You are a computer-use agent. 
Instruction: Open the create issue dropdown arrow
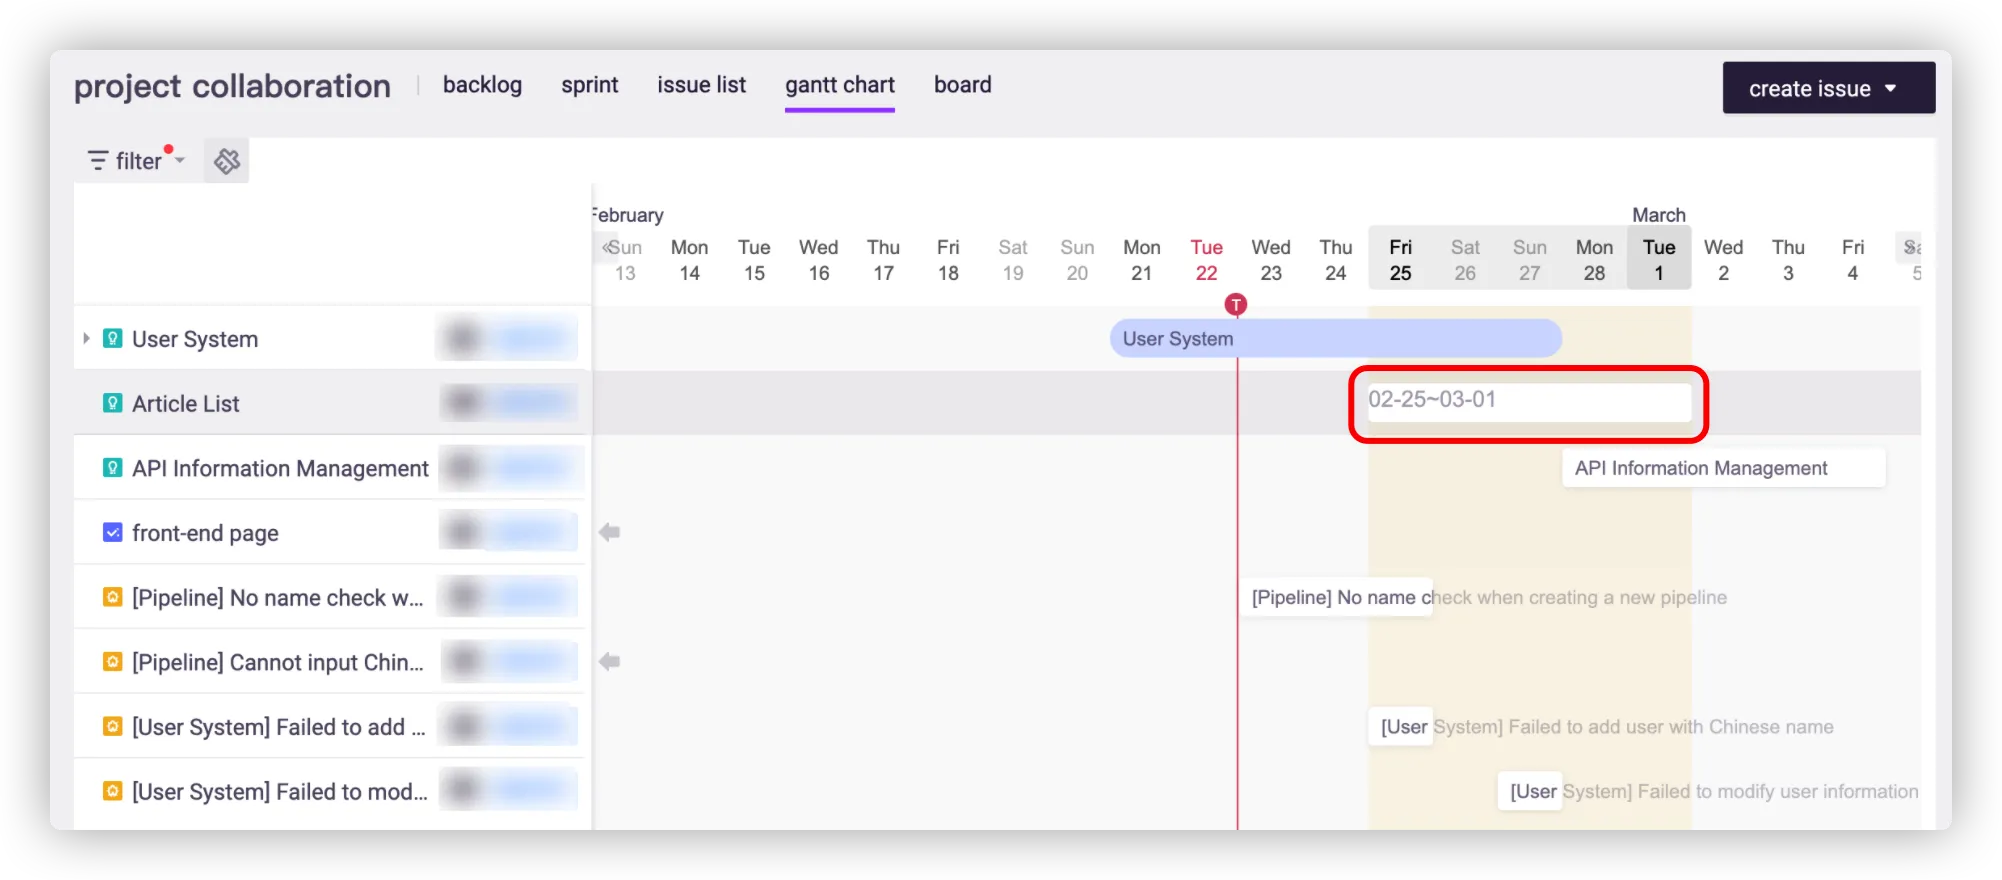1890,89
